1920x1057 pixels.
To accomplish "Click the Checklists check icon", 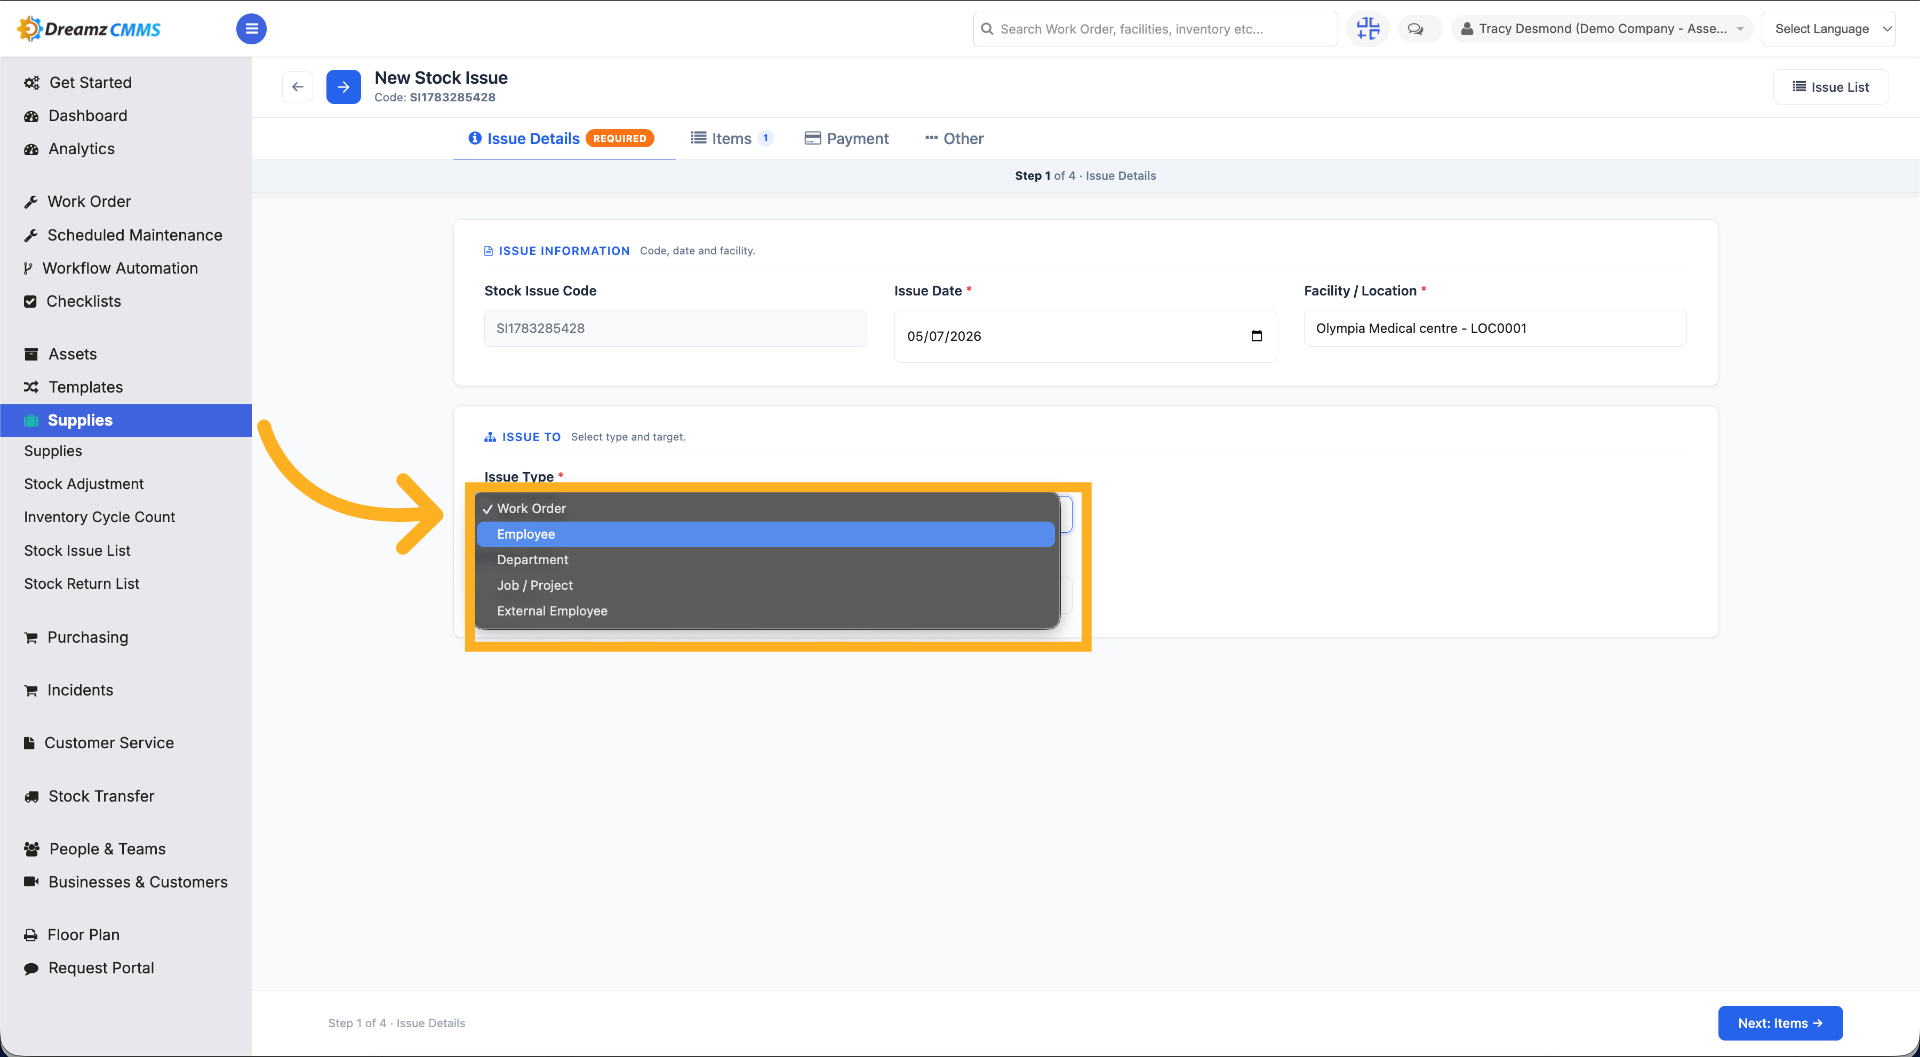I will click(30, 301).
